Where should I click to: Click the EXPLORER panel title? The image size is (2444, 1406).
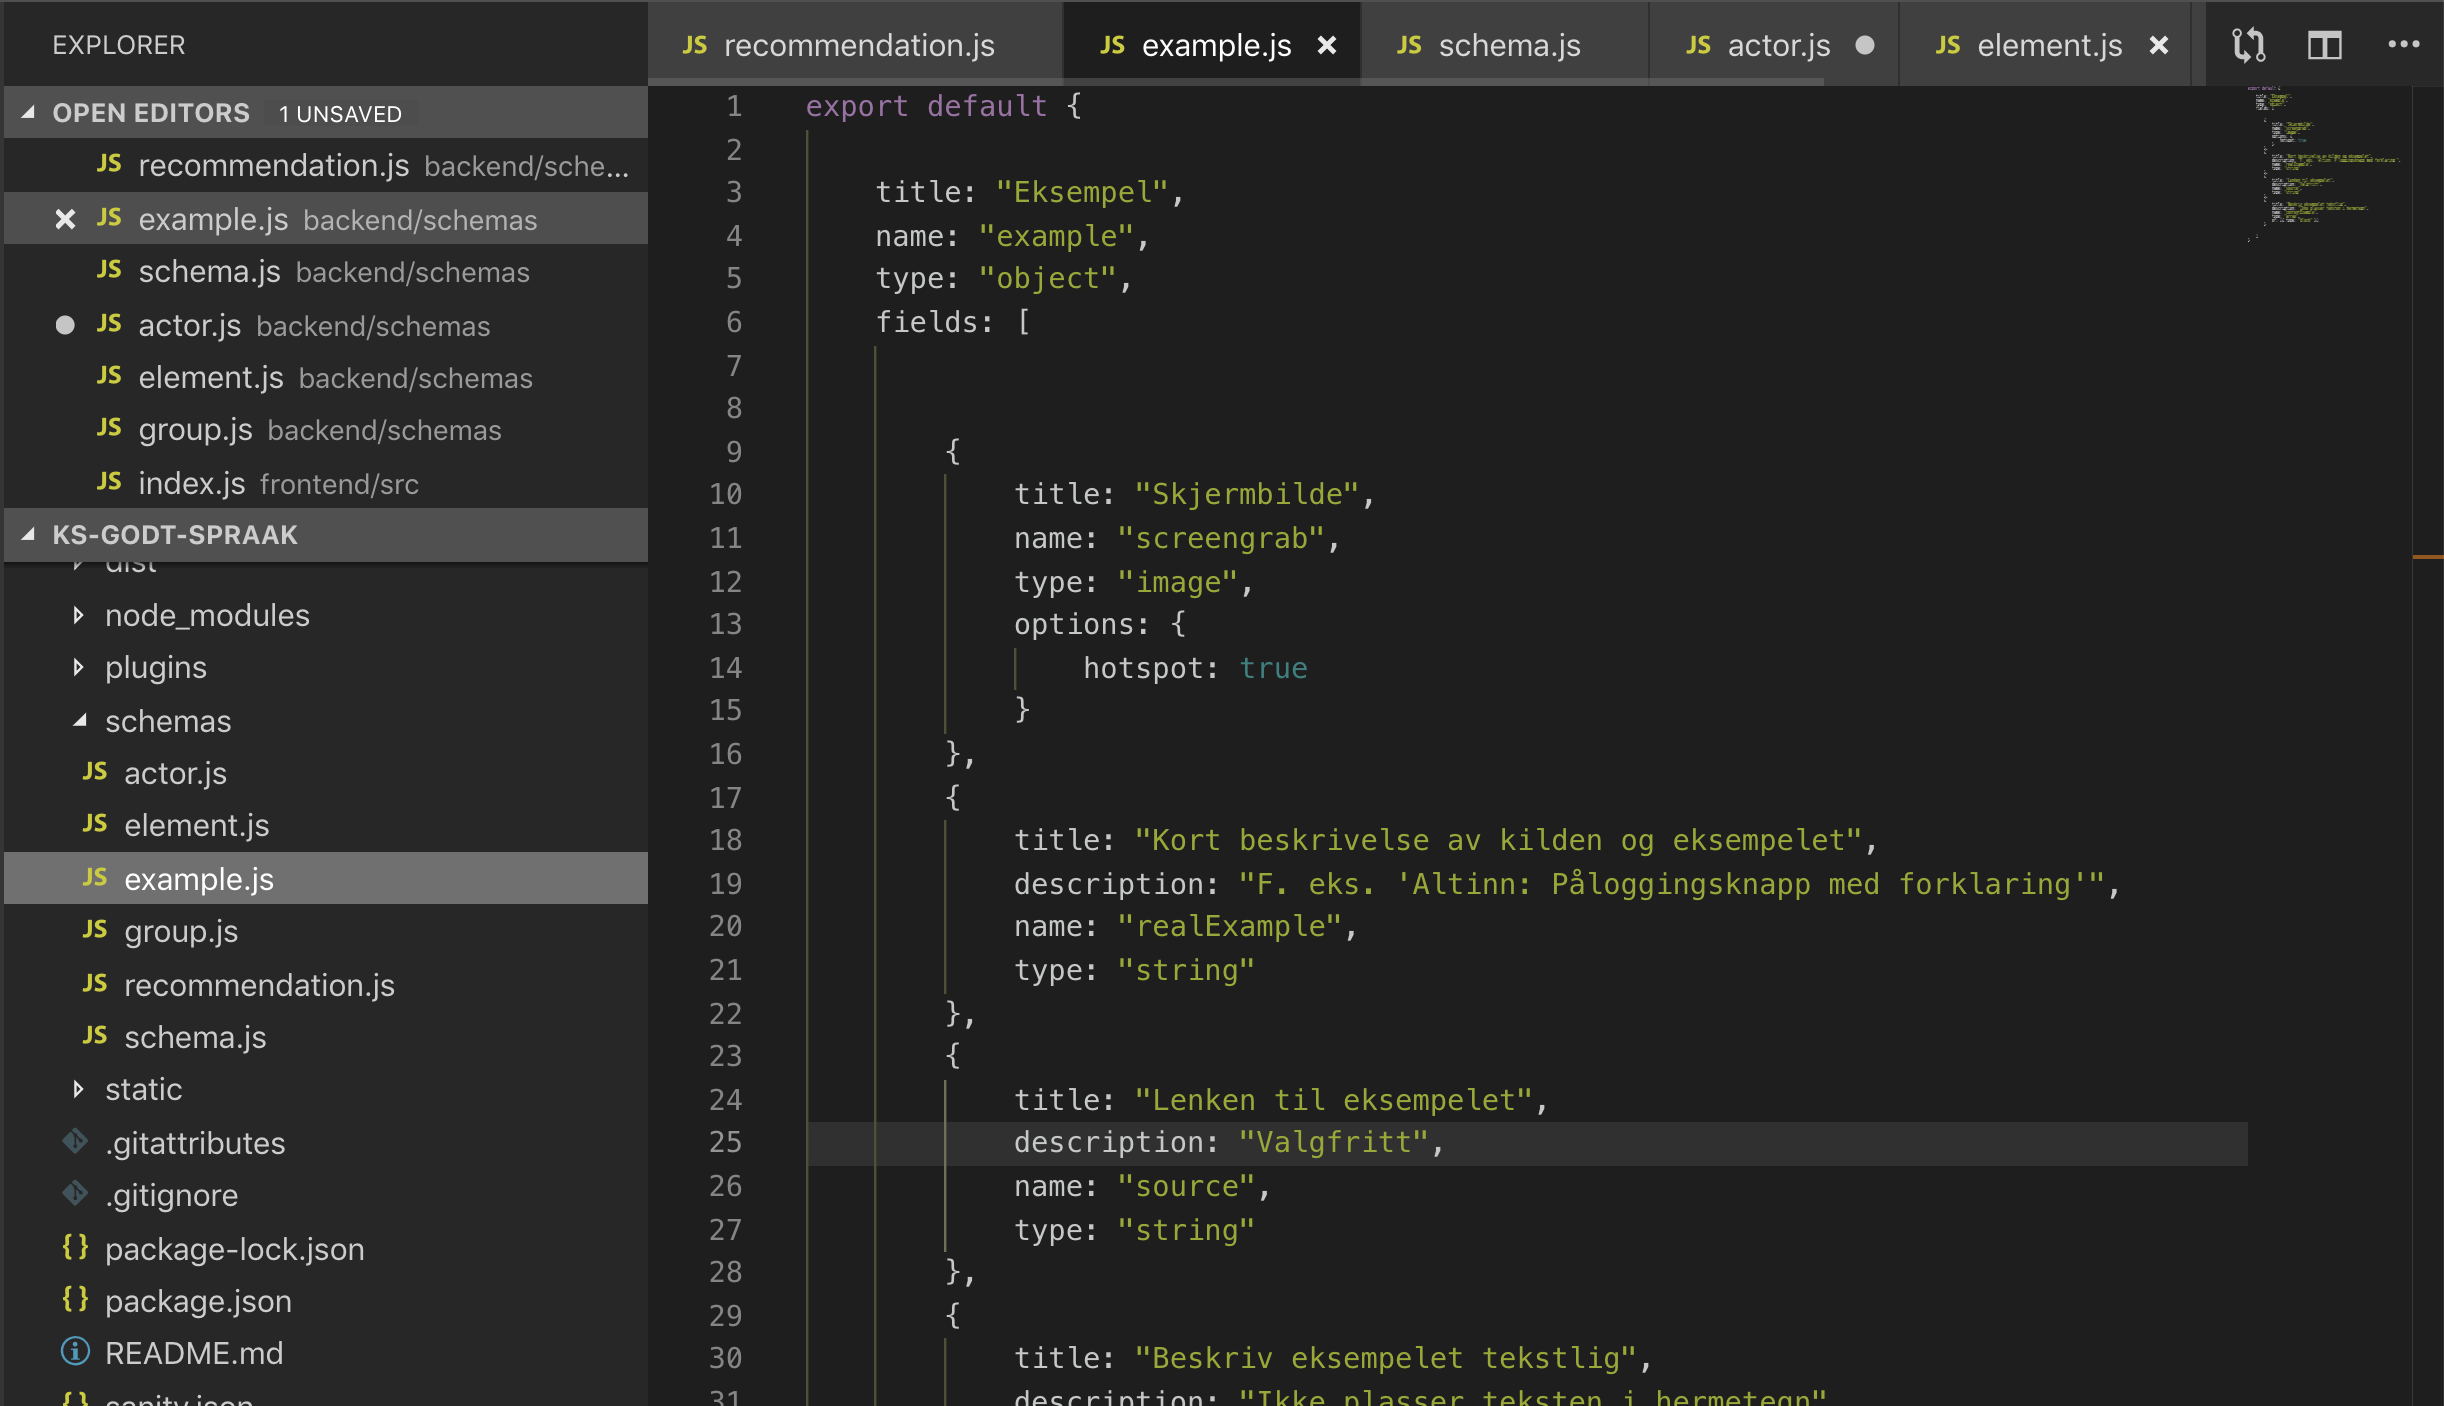tap(119, 45)
